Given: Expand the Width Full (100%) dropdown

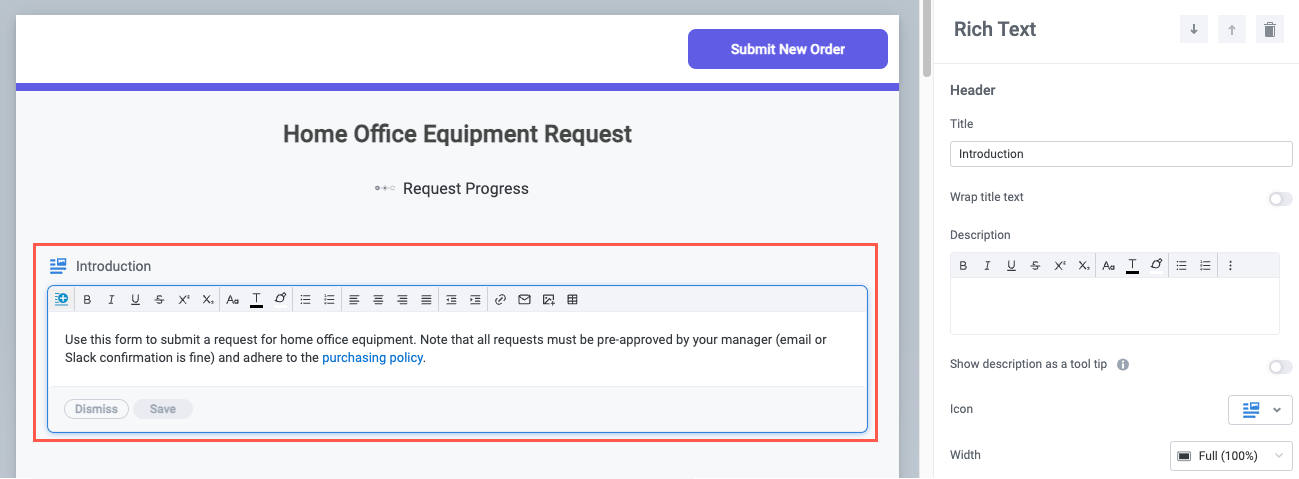Looking at the screenshot, I should coord(1231,456).
